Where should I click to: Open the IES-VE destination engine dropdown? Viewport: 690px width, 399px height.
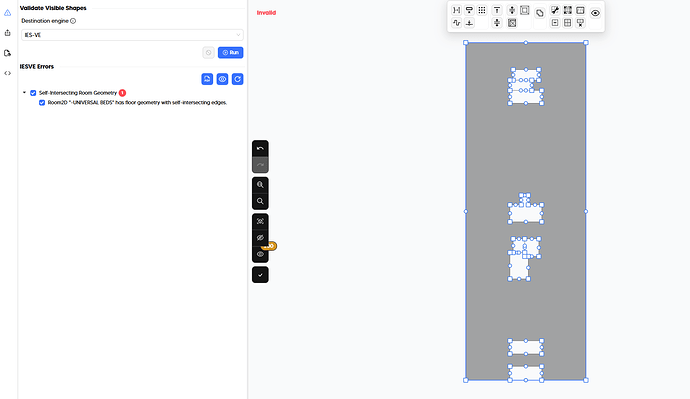click(132, 35)
